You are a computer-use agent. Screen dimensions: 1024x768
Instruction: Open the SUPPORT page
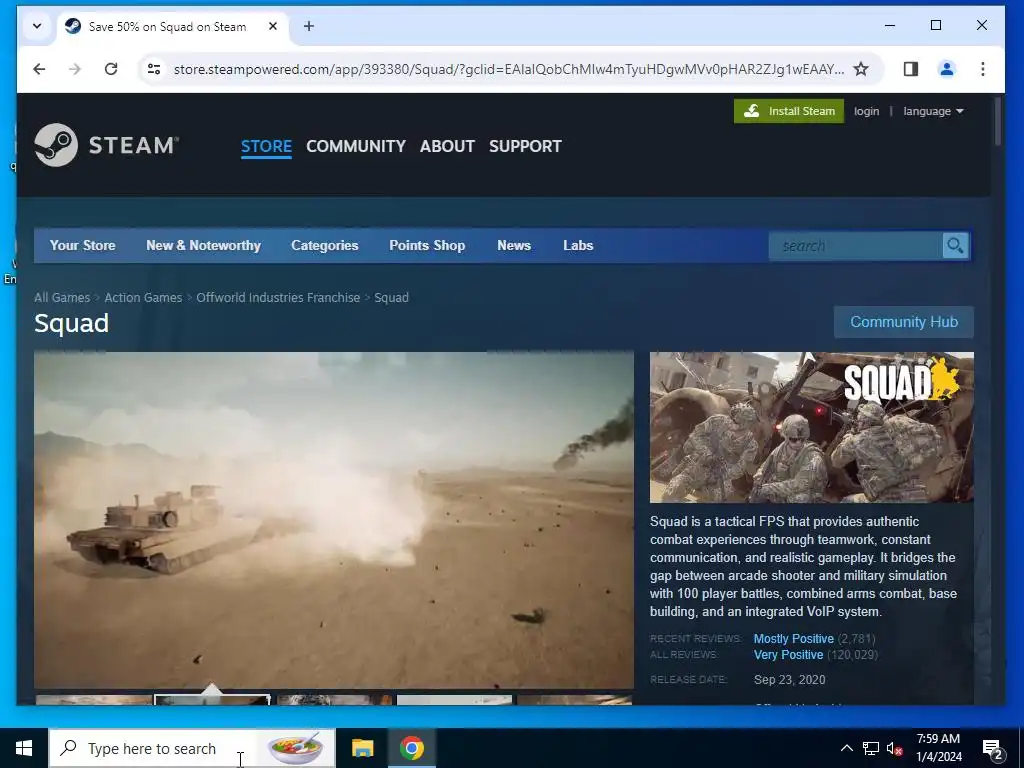[525, 146]
